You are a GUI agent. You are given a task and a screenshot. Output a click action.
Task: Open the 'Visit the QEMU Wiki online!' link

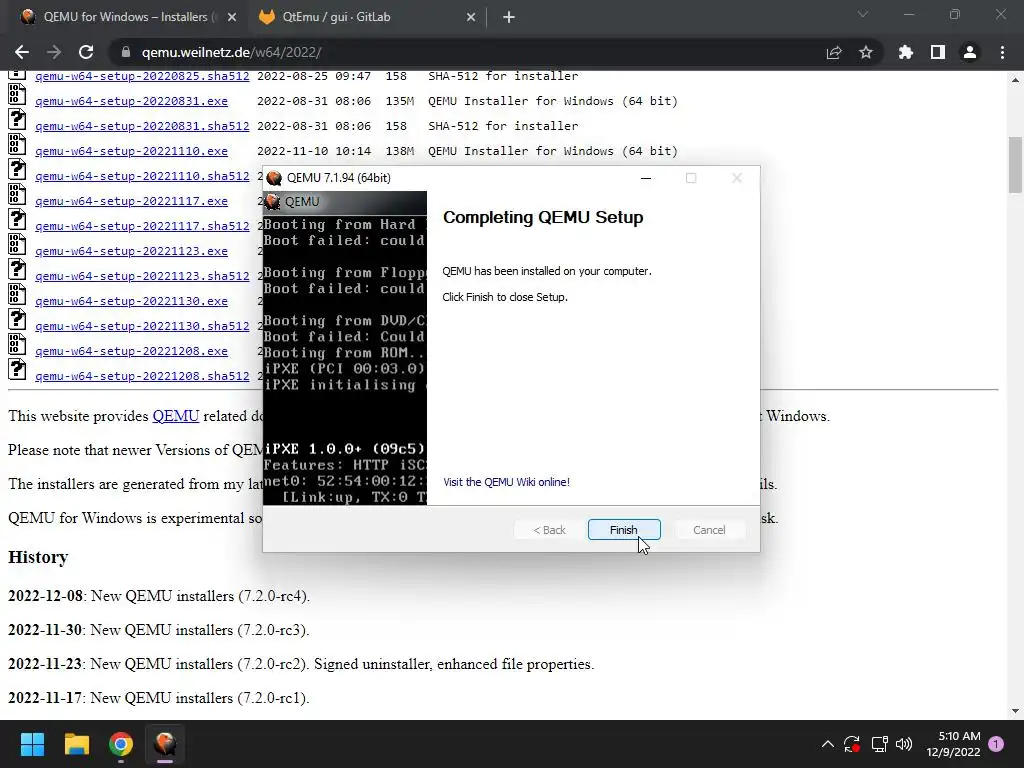pyautogui.click(x=506, y=482)
